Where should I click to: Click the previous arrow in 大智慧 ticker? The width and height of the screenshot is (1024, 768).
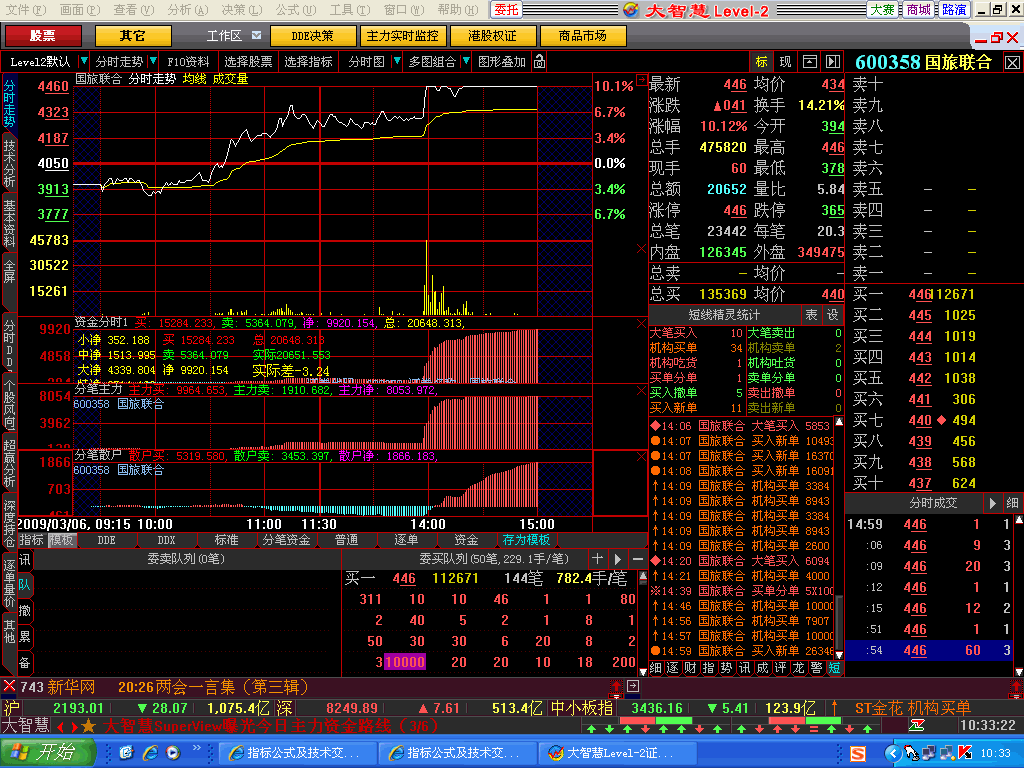[x=60, y=726]
